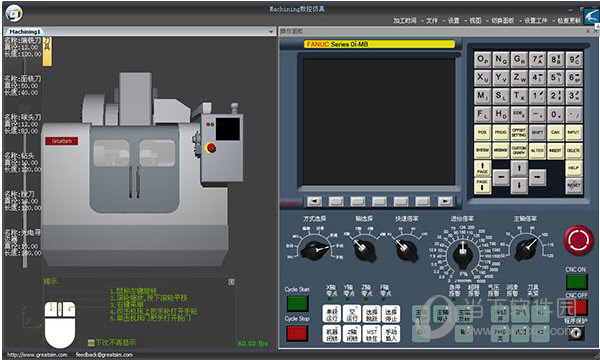Click the CUSTOM GRAPH key
Screen dimensions: 600x360
(x=519, y=150)
